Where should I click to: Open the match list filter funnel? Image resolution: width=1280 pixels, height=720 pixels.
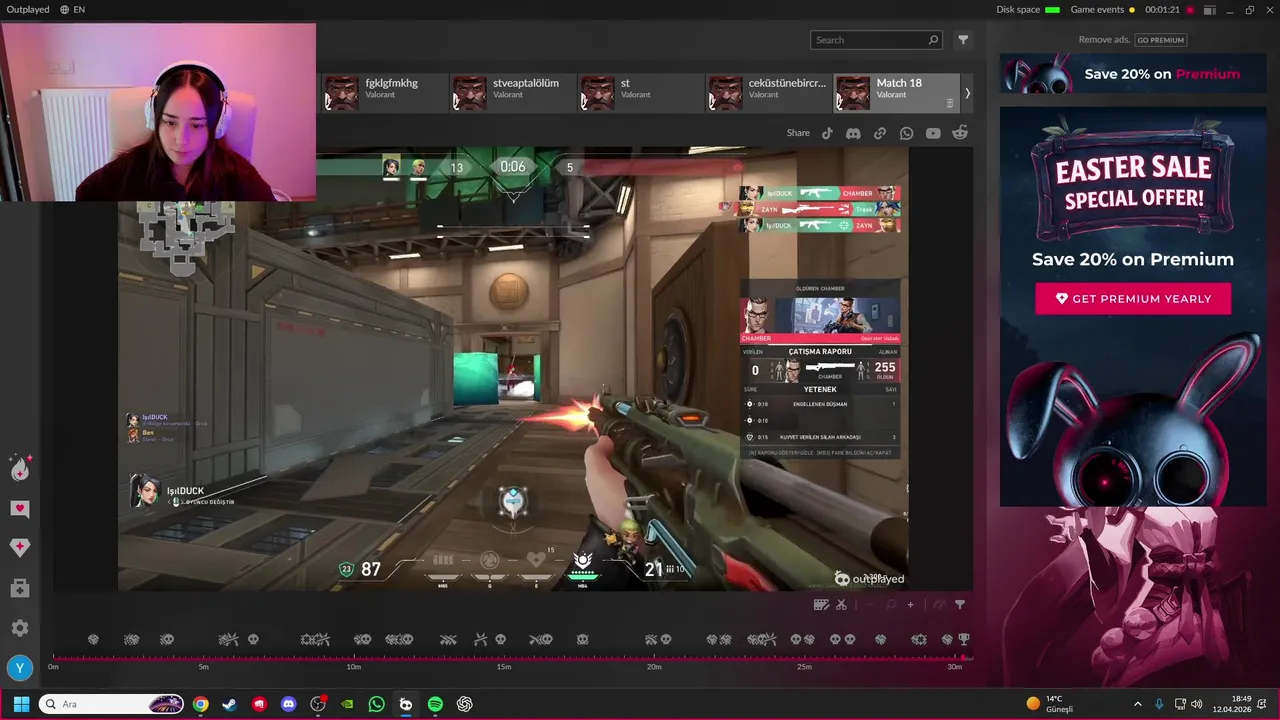point(963,40)
